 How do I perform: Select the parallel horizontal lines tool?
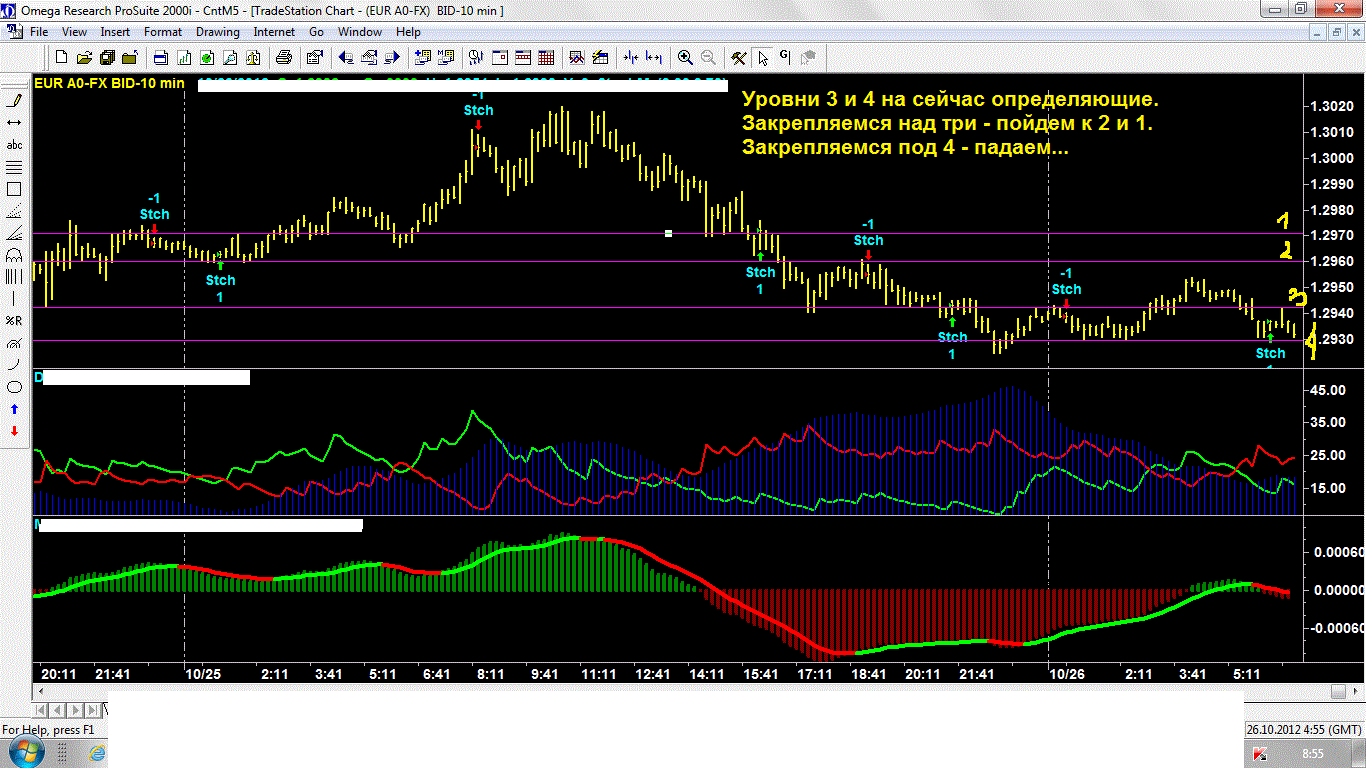pyautogui.click(x=14, y=166)
